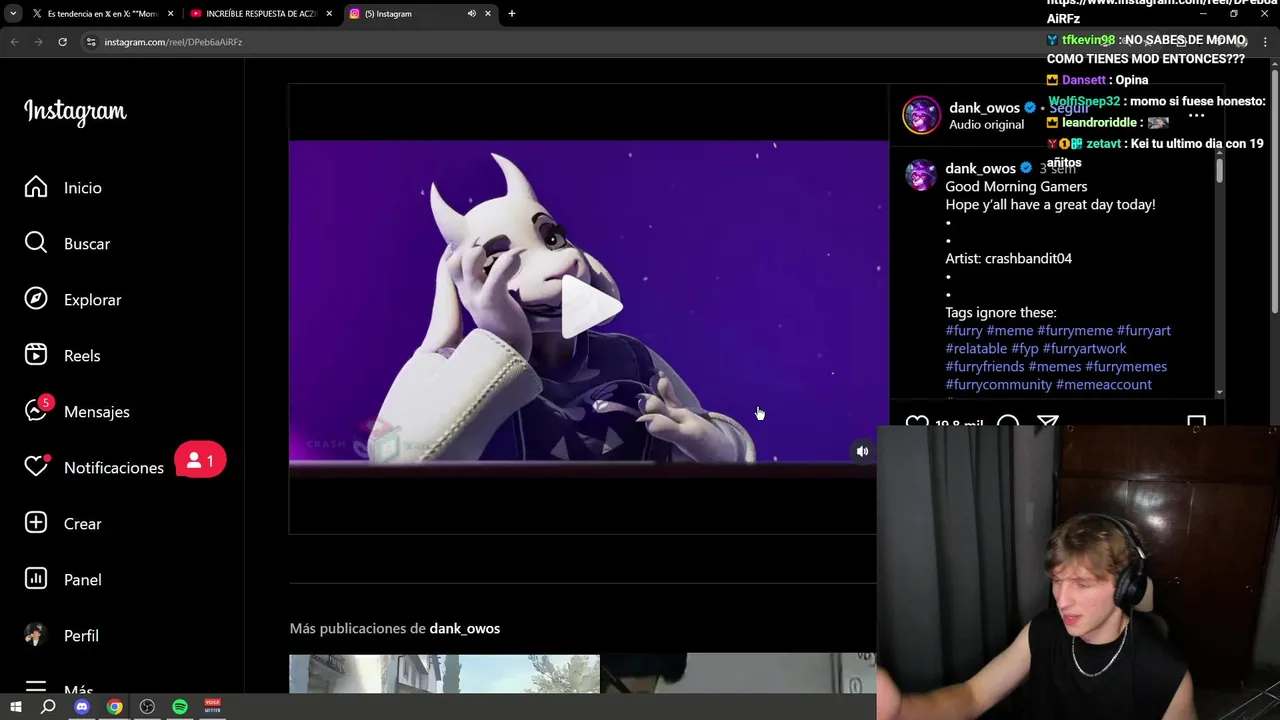Open post options three dots
This screenshot has width=1280, height=720.
click(x=1196, y=116)
